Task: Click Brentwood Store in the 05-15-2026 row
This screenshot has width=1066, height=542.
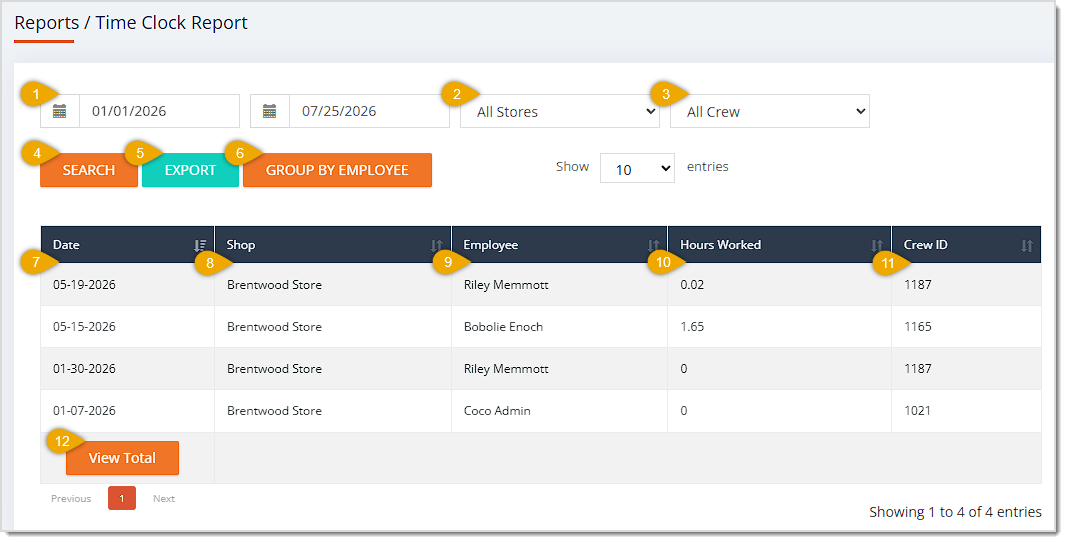Action: click(x=275, y=327)
